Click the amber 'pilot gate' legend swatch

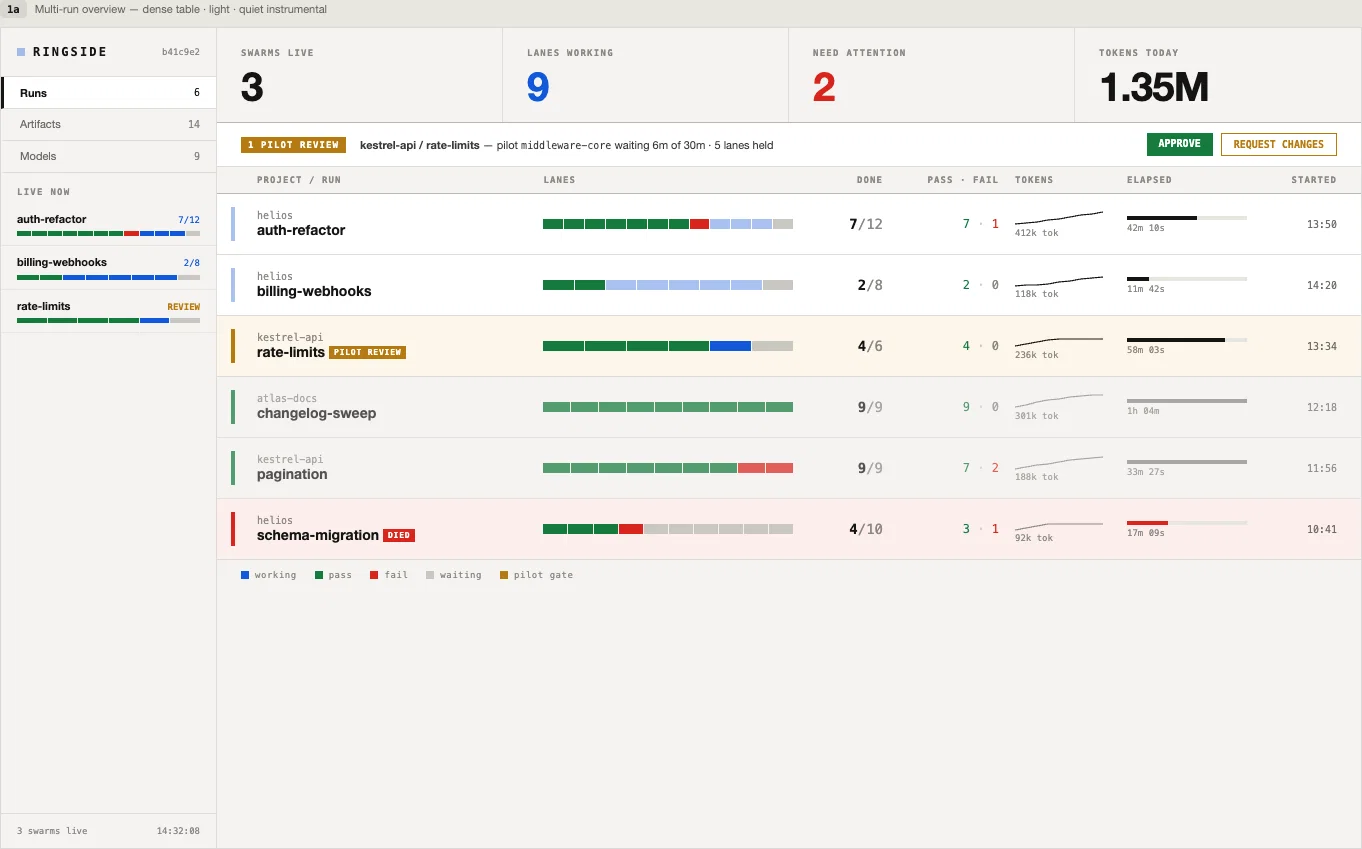click(504, 575)
